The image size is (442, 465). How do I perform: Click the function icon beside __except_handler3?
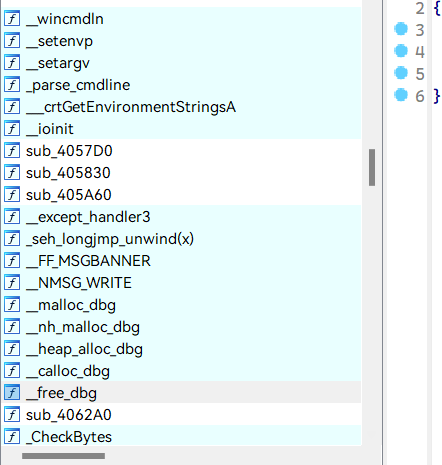point(12,217)
